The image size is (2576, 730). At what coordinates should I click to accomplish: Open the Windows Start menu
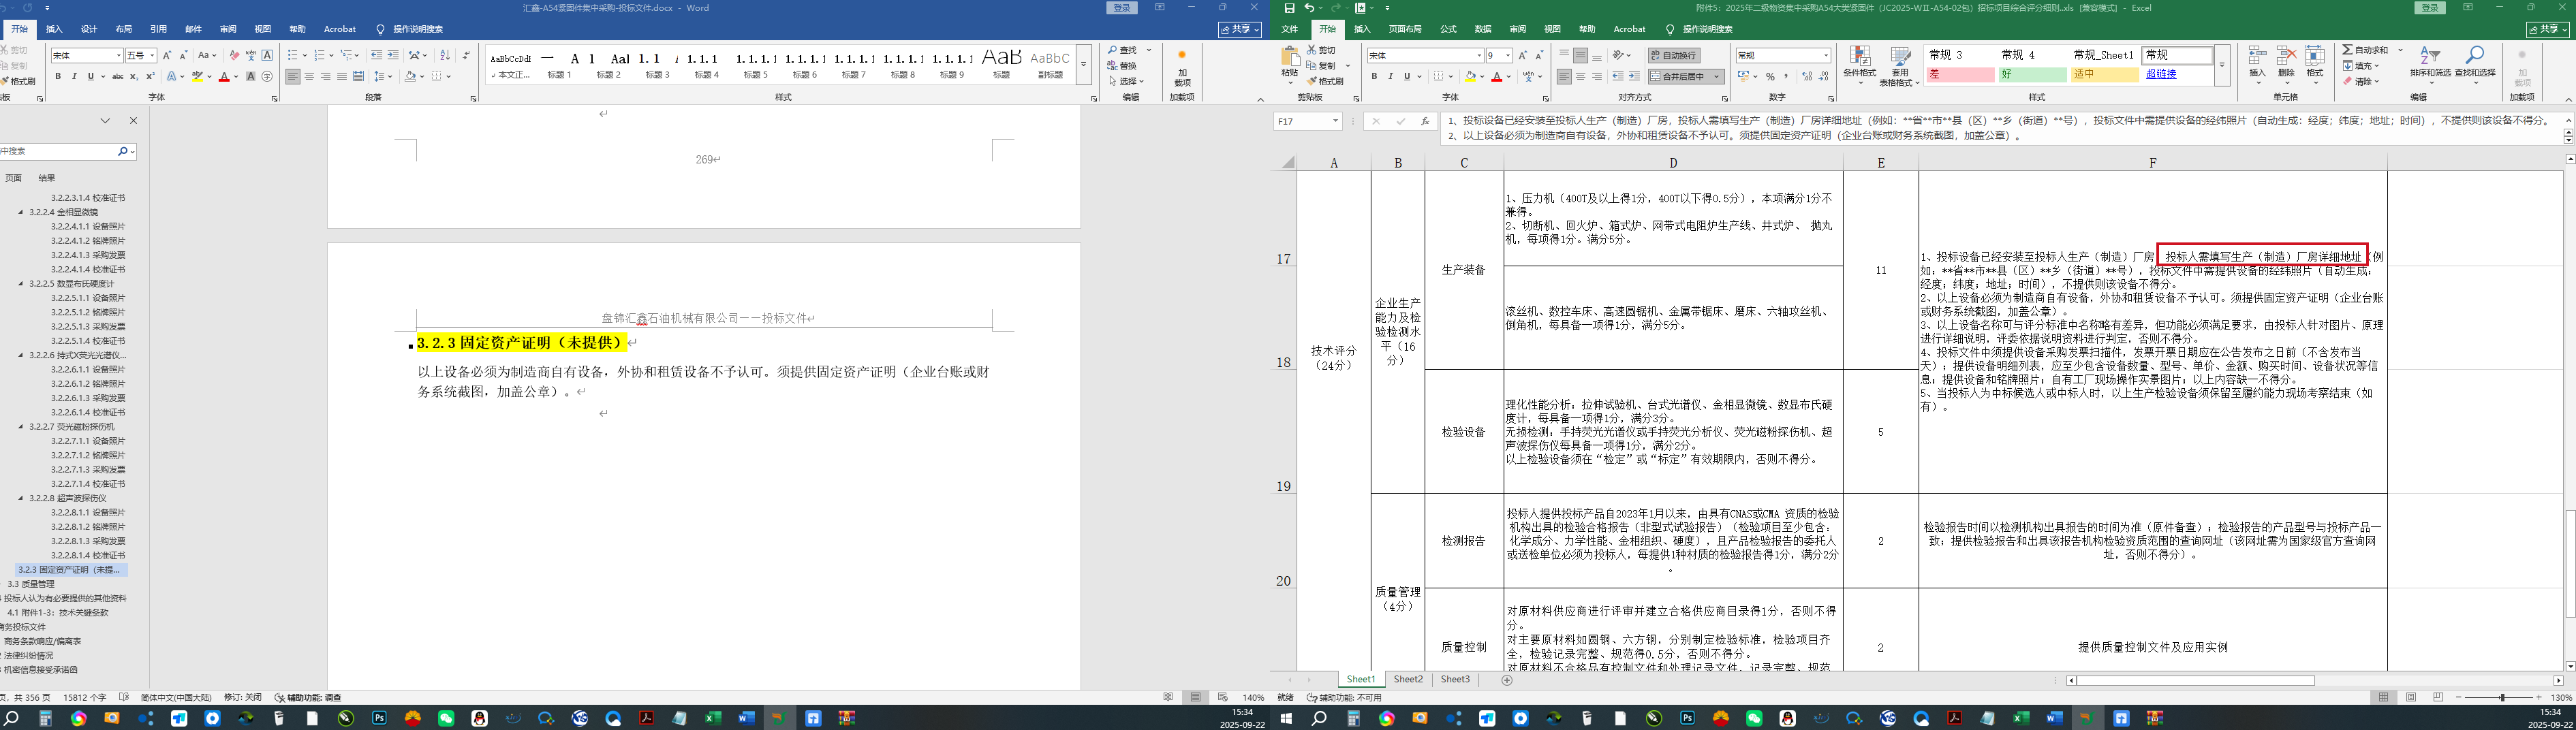(1286, 718)
